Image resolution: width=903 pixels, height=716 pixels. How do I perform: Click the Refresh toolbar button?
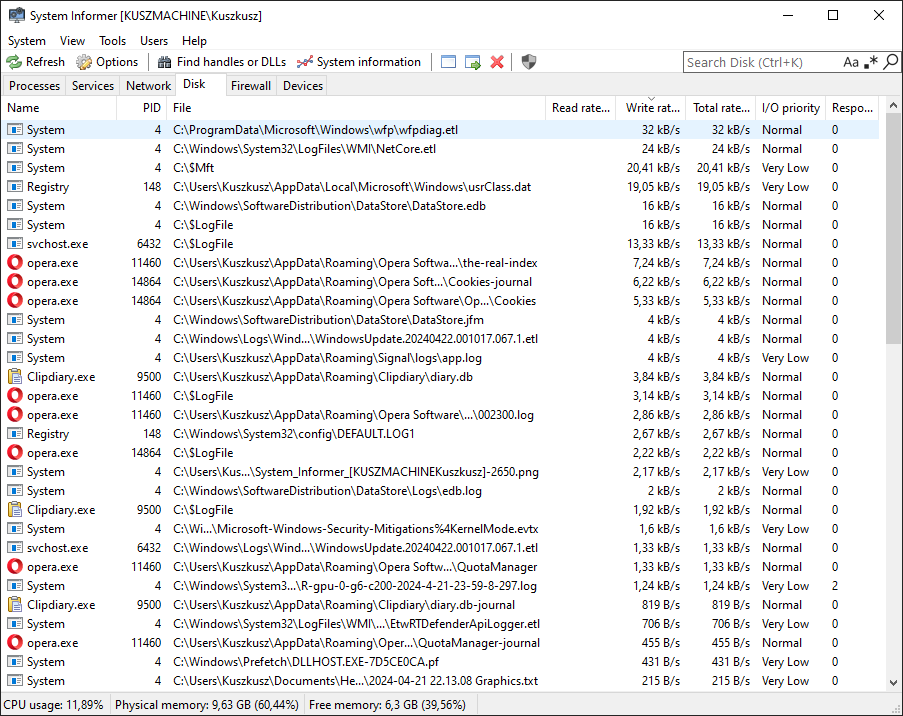coord(35,62)
